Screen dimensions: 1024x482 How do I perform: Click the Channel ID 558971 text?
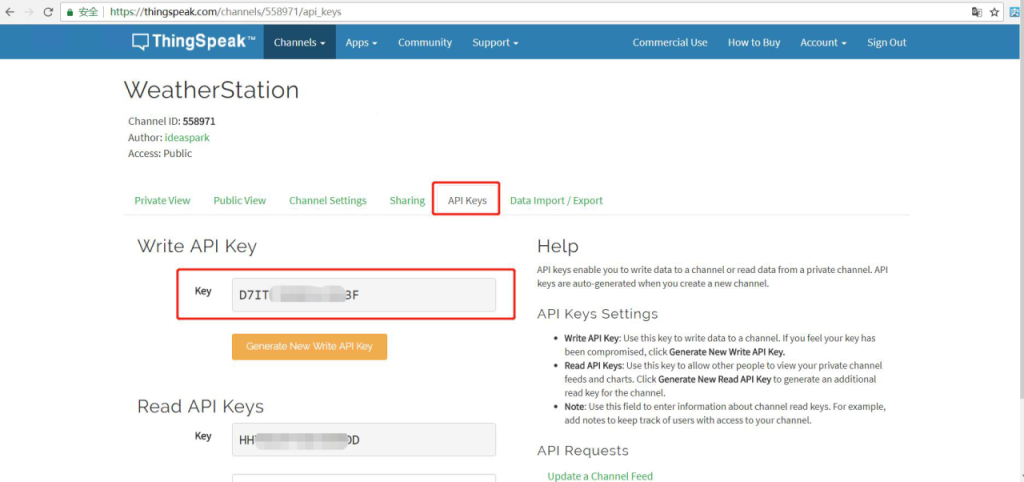pyautogui.click(x=172, y=121)
